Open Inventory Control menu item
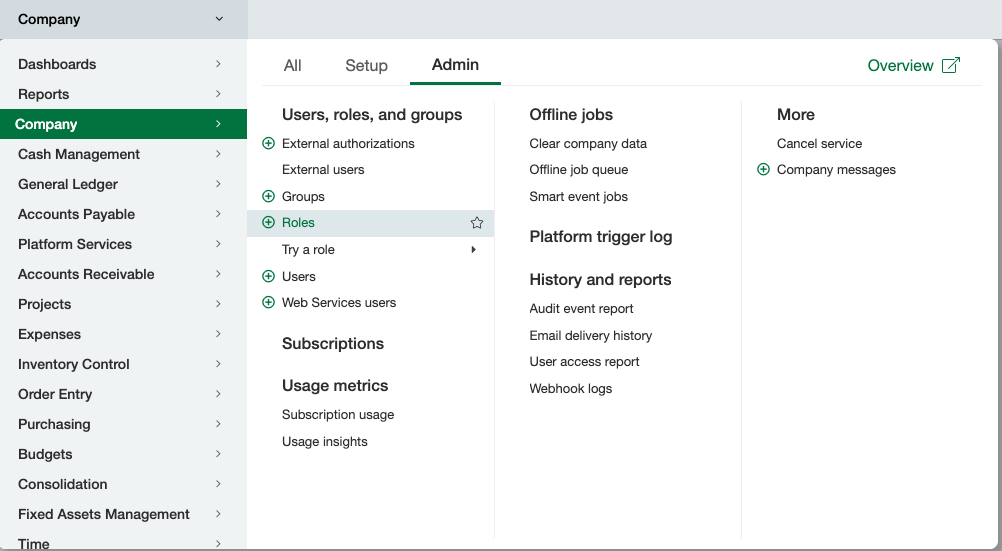1002x551 pixels. click(x=123, y=364)
